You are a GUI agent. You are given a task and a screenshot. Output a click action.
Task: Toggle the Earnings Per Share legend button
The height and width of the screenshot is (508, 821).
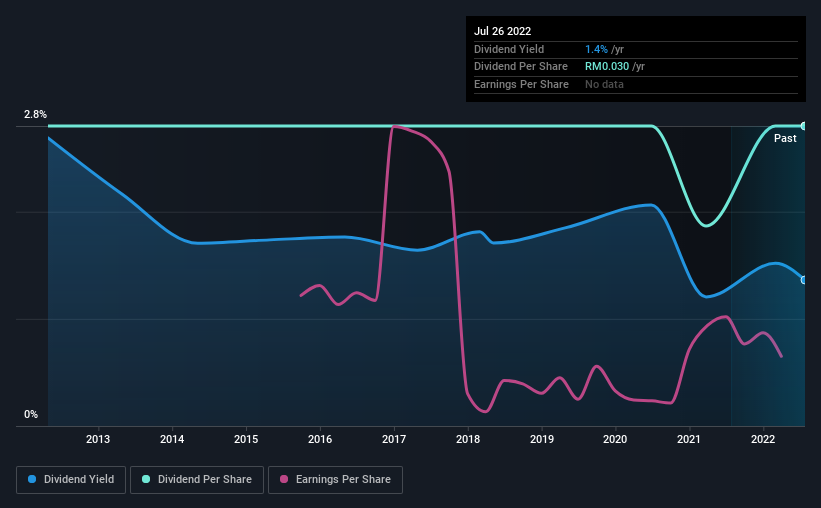click(x=335, y=480)
